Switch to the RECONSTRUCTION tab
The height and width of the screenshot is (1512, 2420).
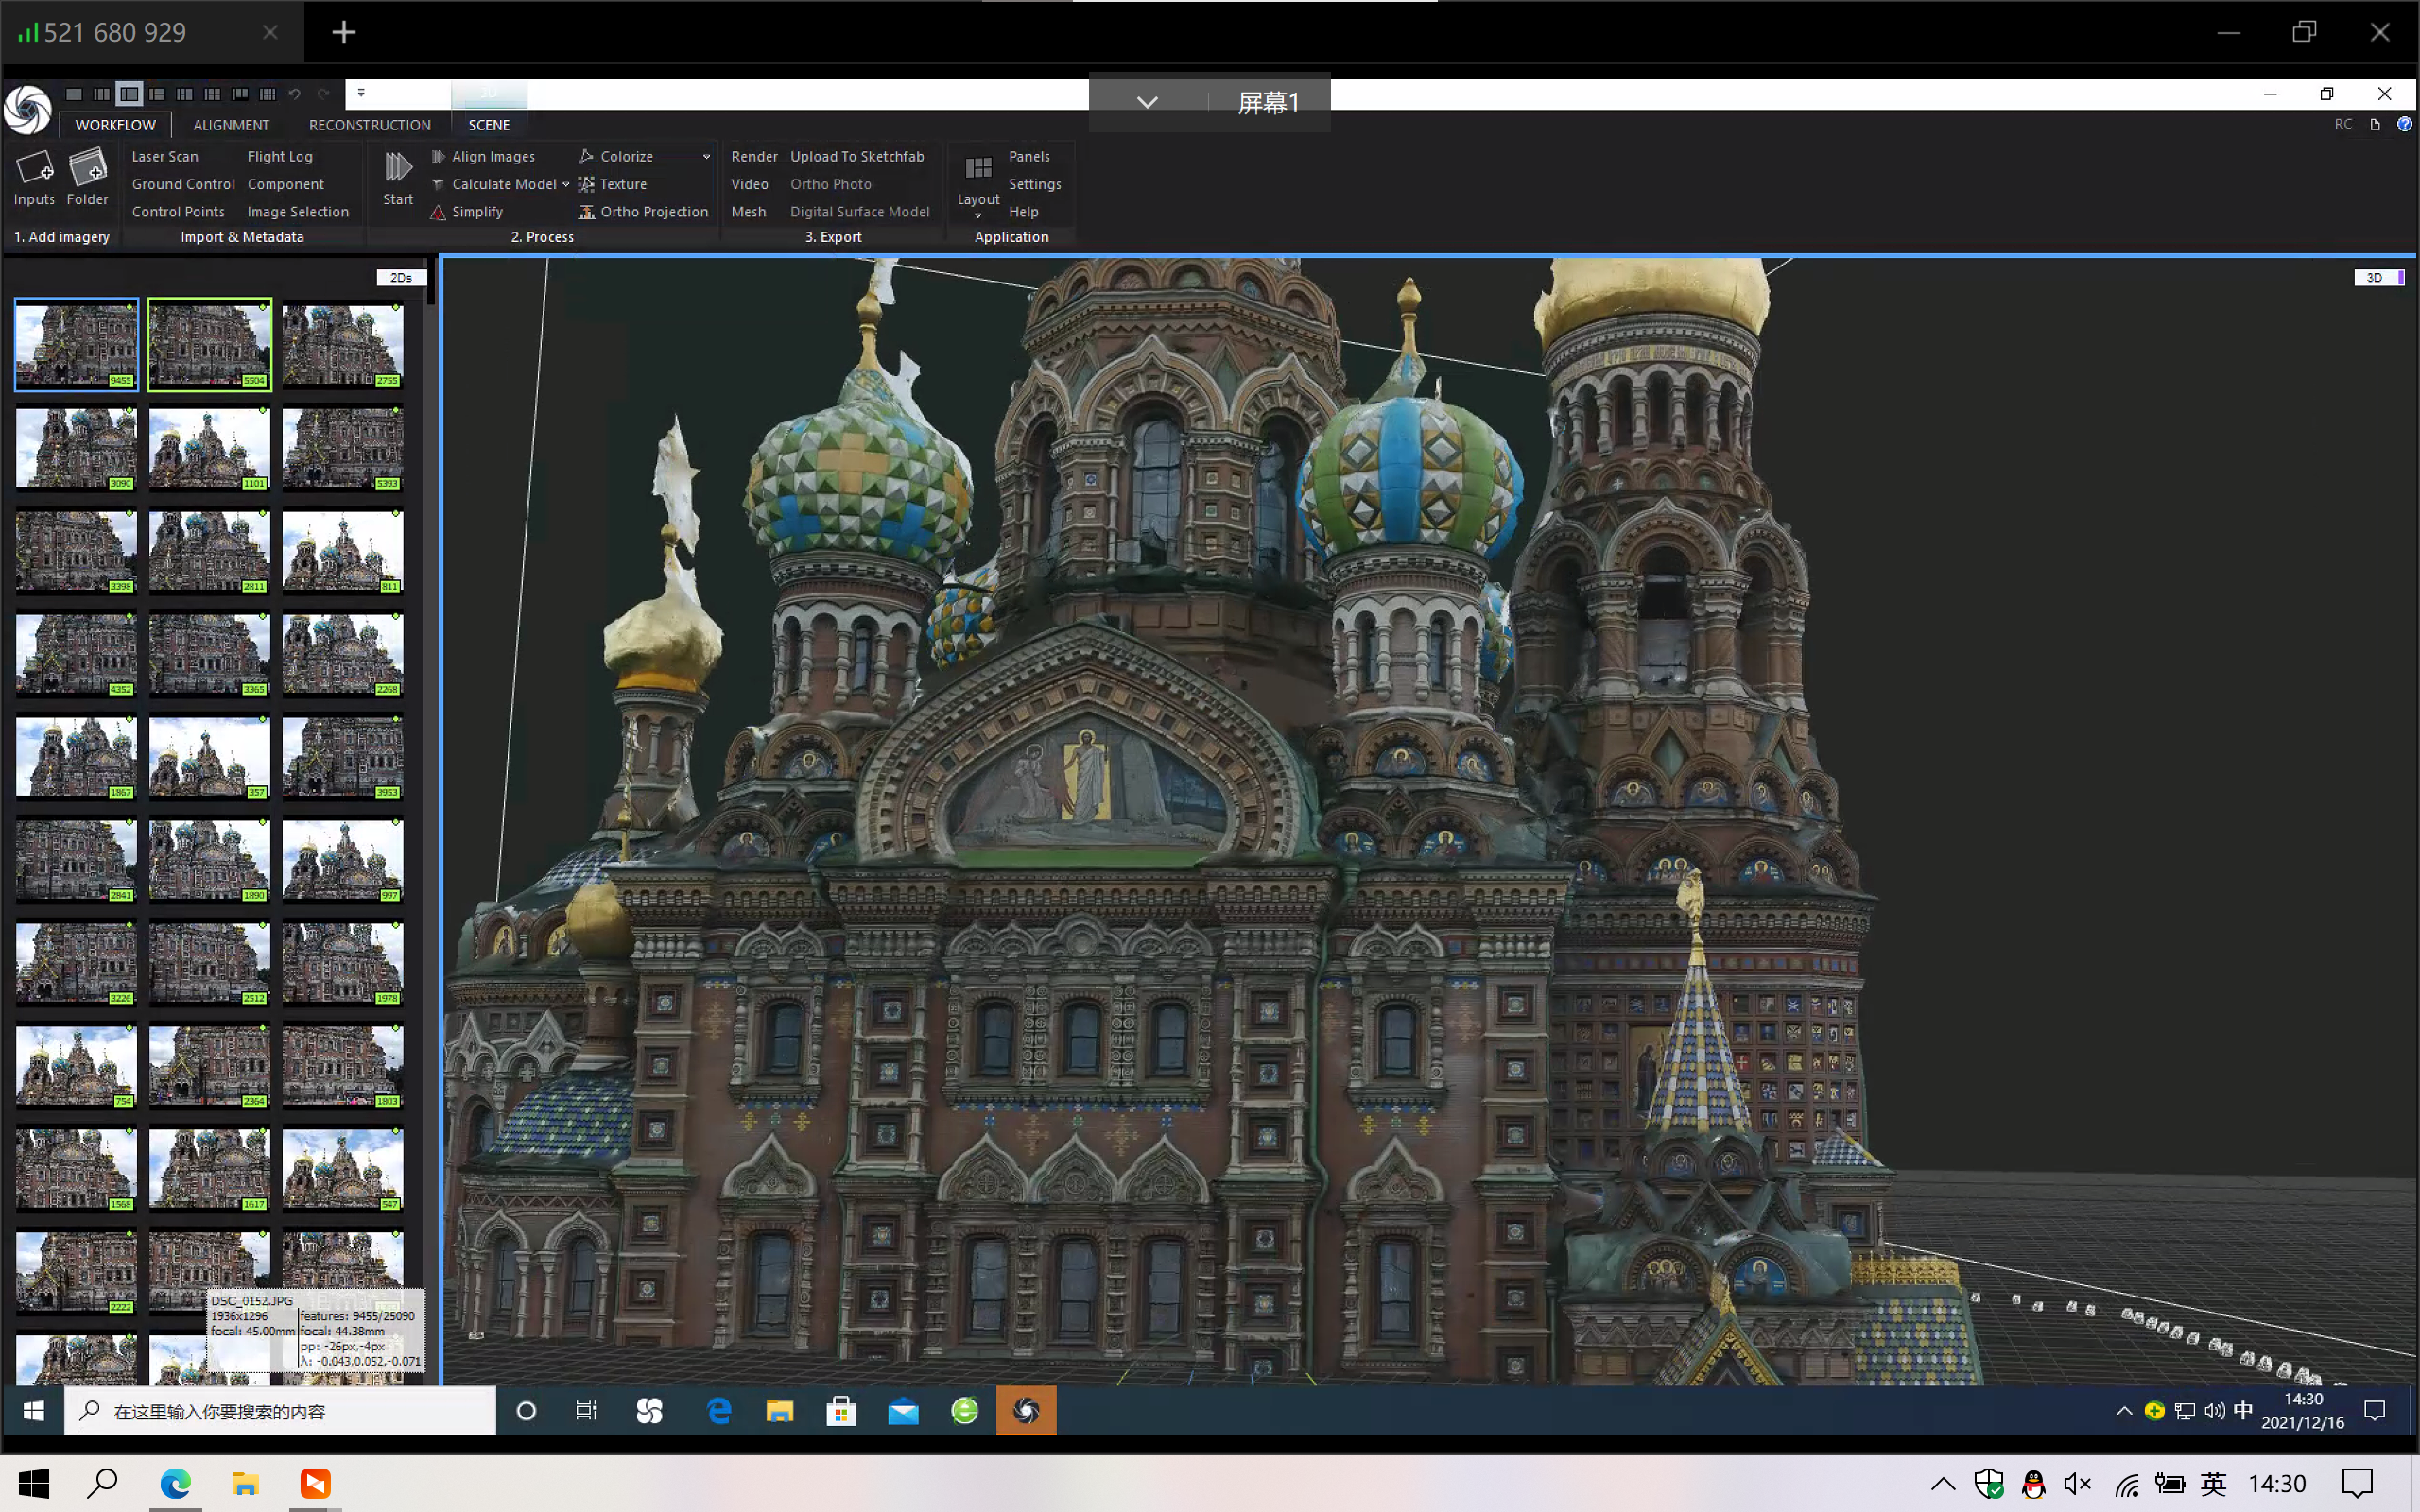[x=369, y=125]
